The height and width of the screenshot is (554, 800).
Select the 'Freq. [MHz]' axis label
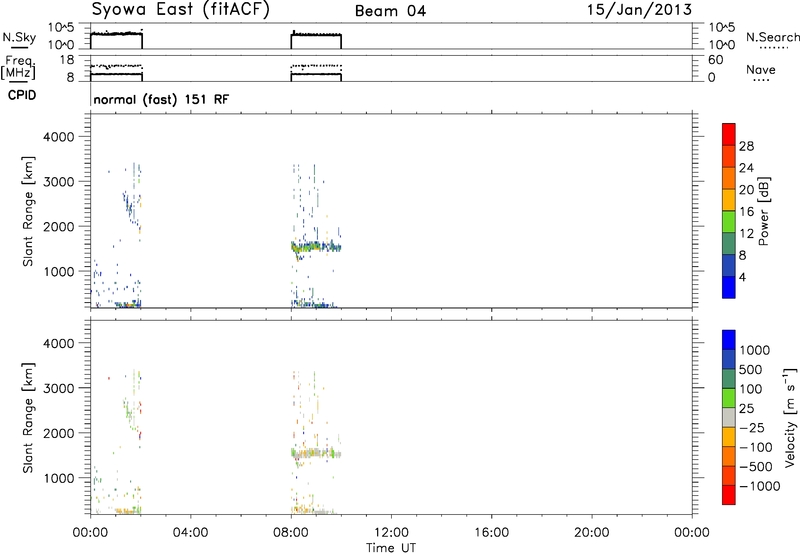pyautogui.click(x=18, y=68)
